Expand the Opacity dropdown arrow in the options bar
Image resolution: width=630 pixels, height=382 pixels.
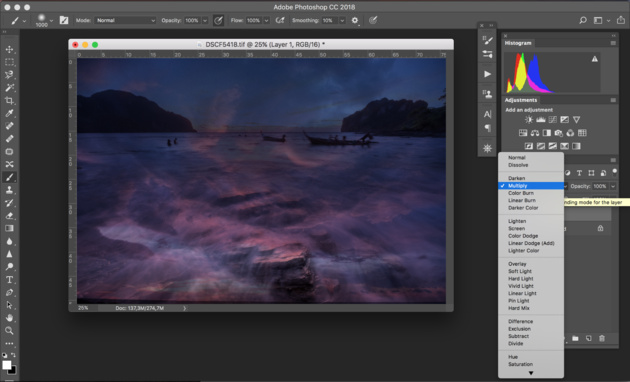pos(205,20)
